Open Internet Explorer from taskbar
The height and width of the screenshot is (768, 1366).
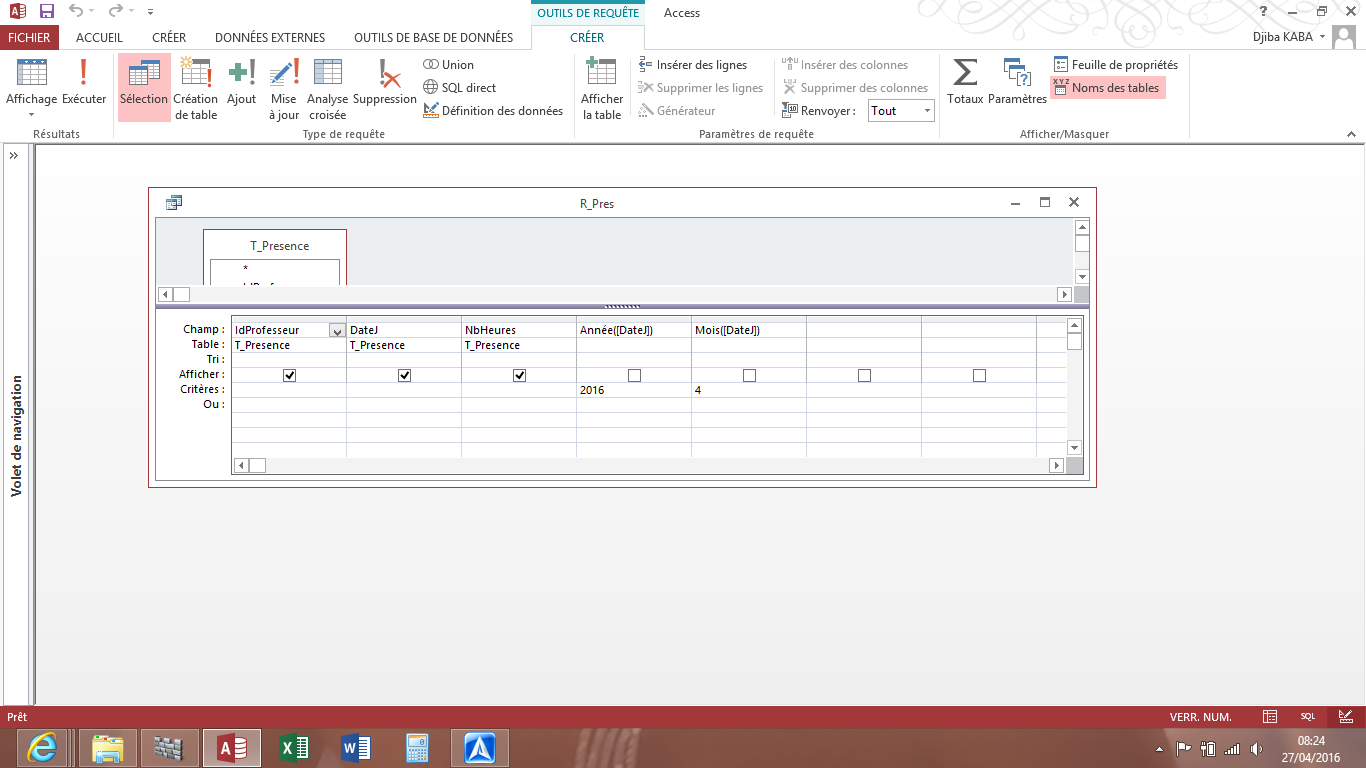click(x=41, y=748)
